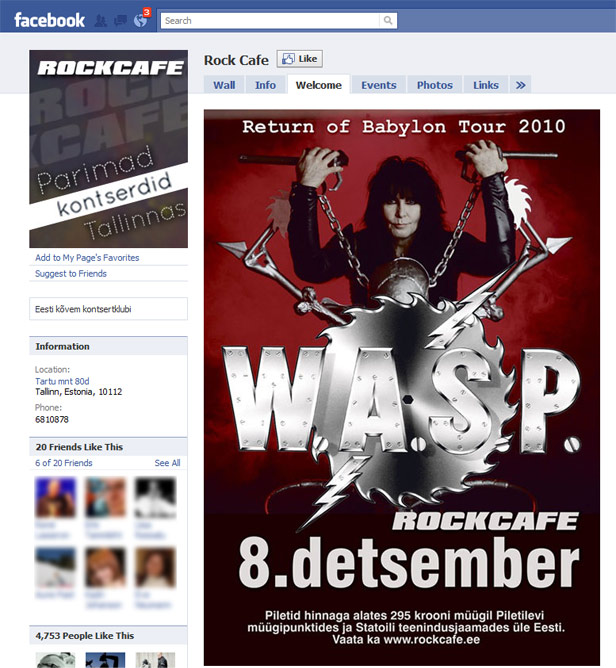This screenshot has height=668, width=616.
Task: Open friend requests icon in header
Action: pos(101,20)
